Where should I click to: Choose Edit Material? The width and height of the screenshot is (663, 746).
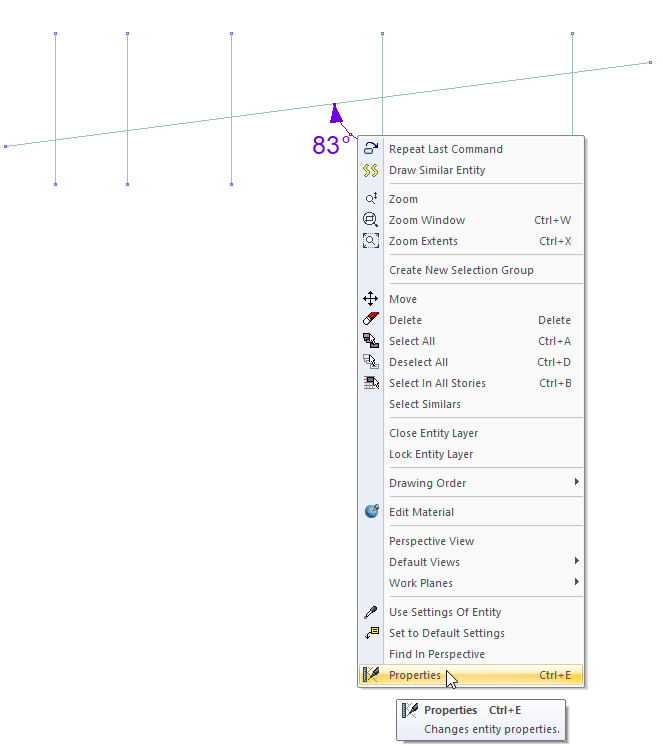pyautogui.click(x=471, y=512)
